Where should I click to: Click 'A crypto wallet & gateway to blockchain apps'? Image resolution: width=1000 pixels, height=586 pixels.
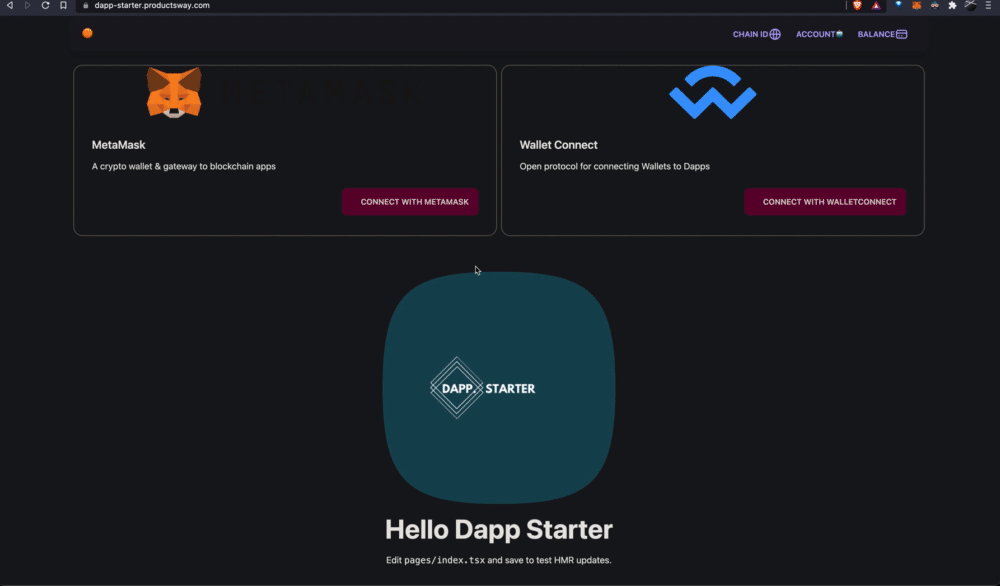pyautogui.click(x=184, y=166)
